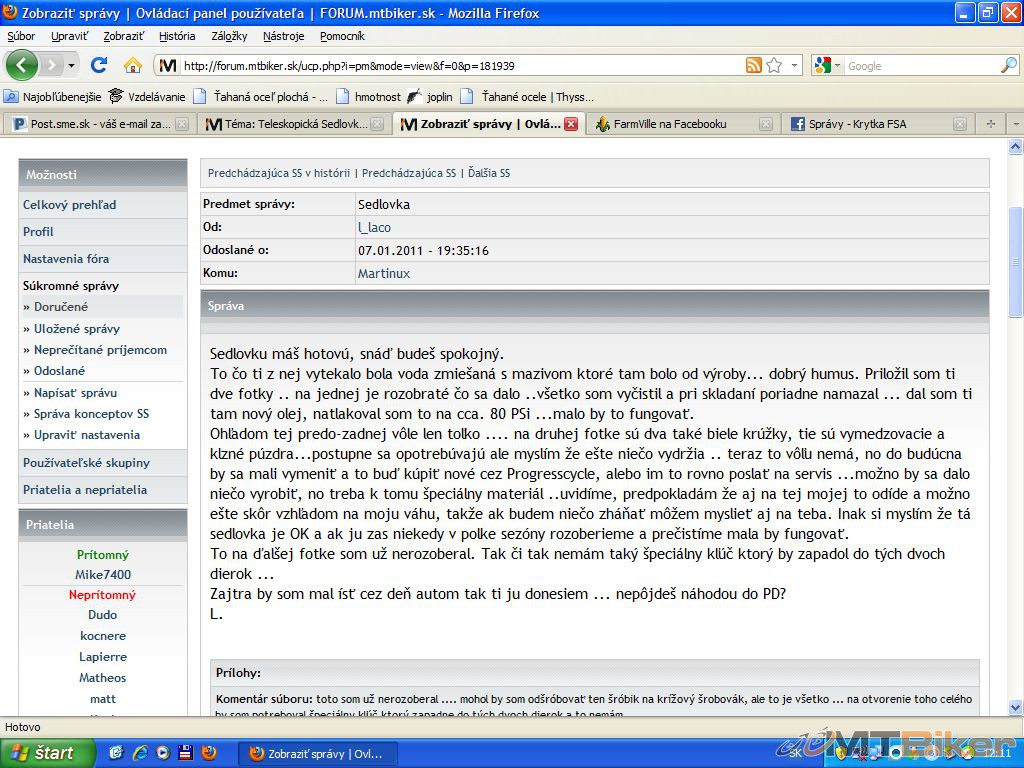Go to the Home page icon
The width and height of the screenshot is (1024, 768).
click(132, 65)
